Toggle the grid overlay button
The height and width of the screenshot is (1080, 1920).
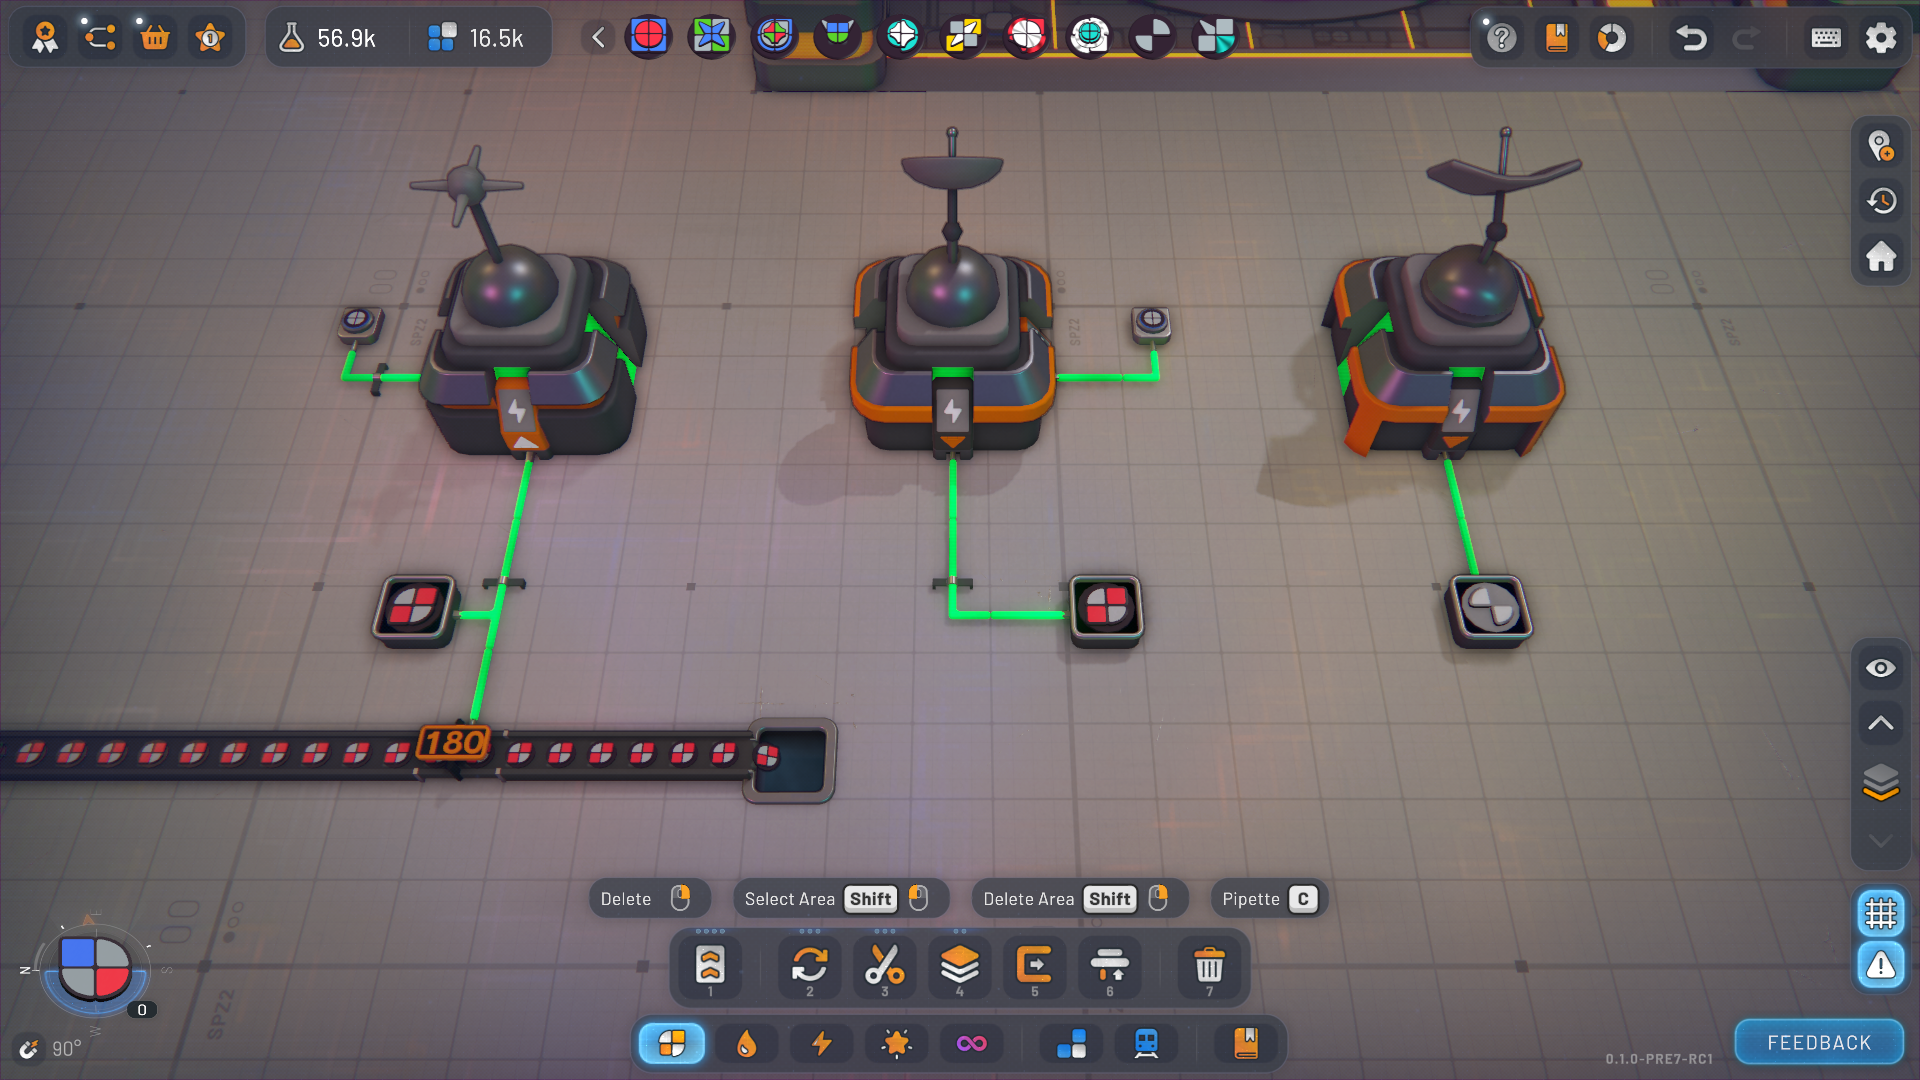[1880, 913]
